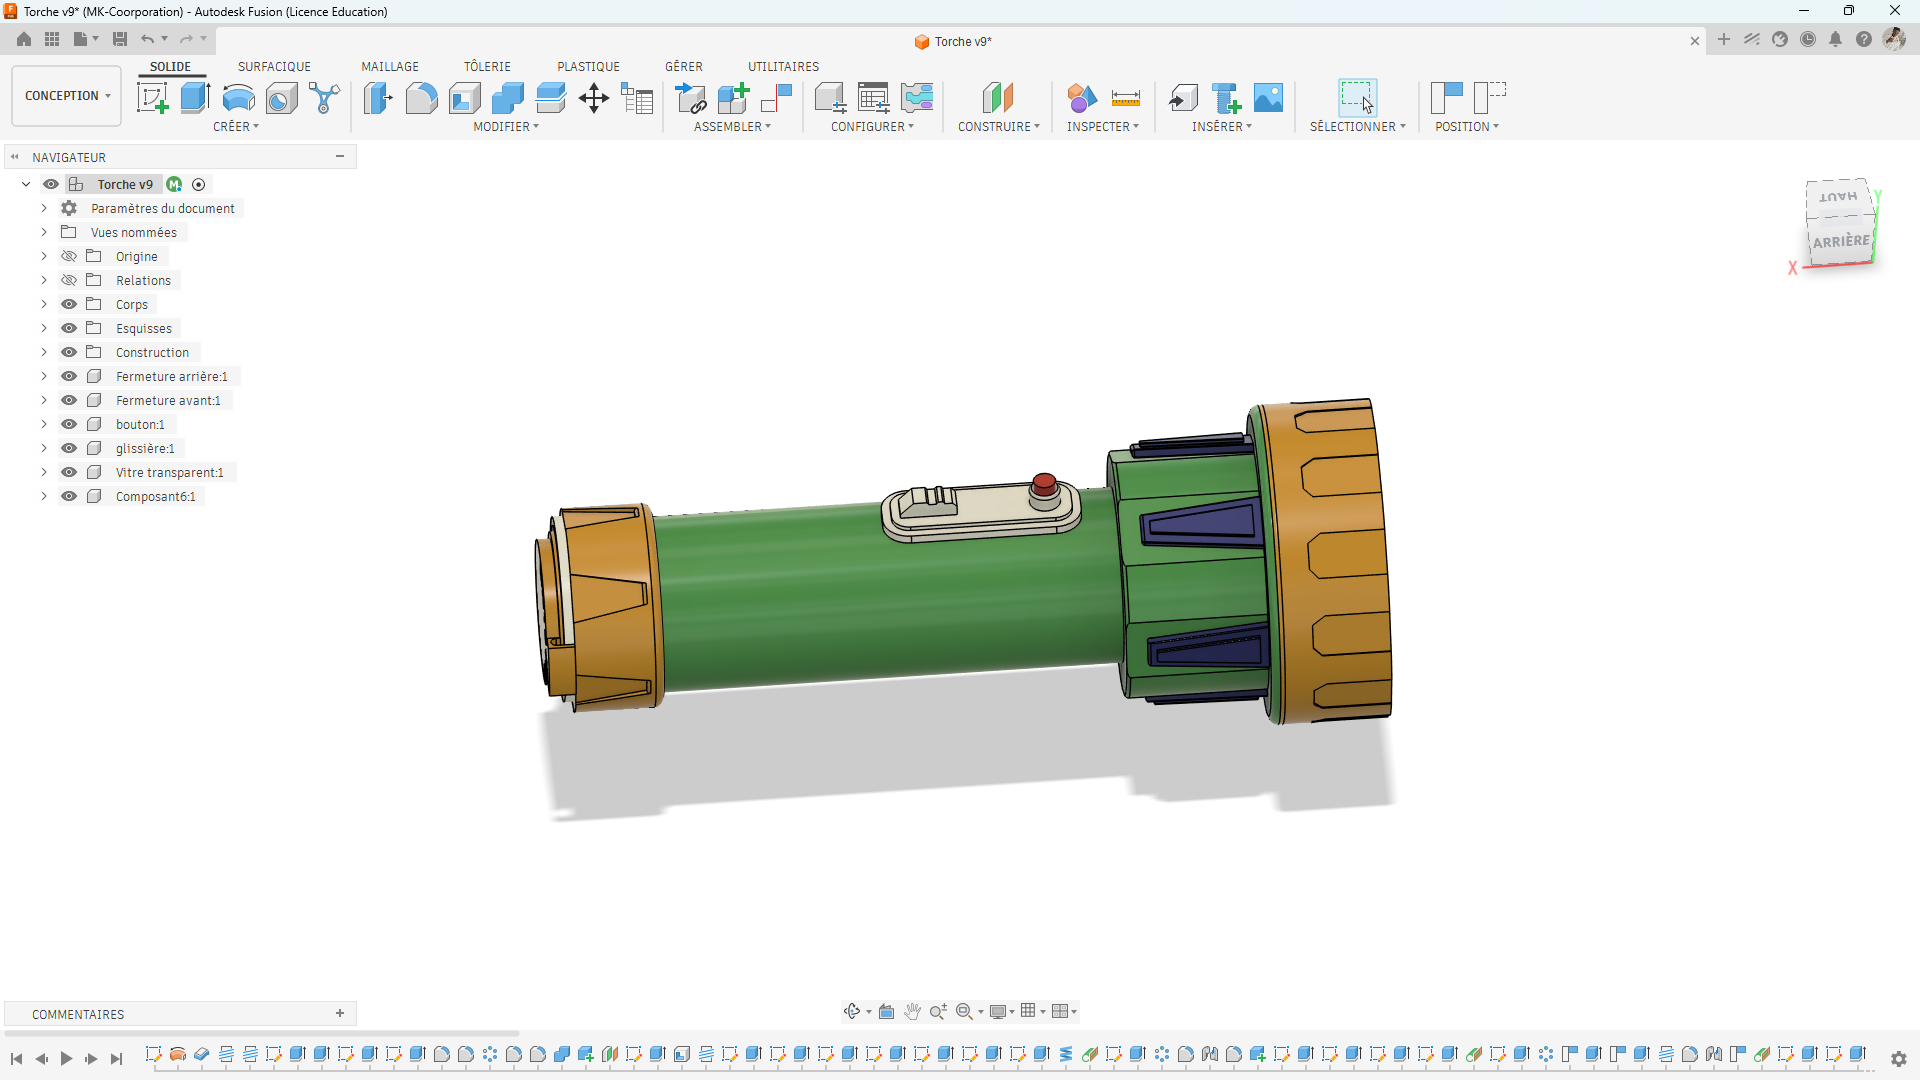The height and width of the screenshot is (1080, 1920).
Task: Open the CONSTRUIRE dropdown menu
Action: 999,127
